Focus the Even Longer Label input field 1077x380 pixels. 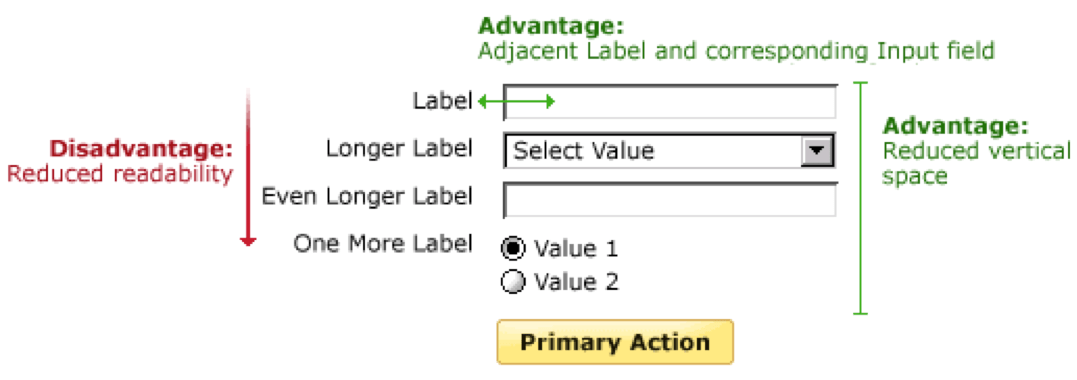click(x=670, y=200)
